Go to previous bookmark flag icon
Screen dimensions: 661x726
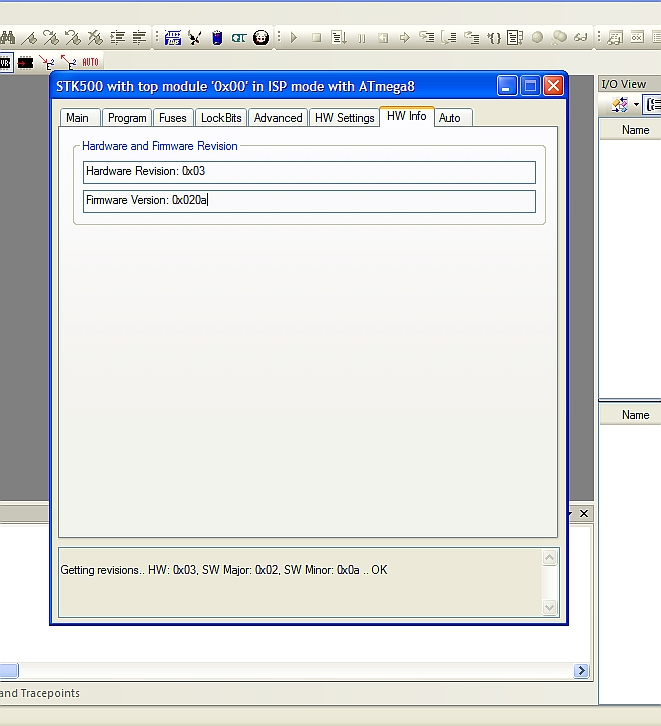(73, 38)
